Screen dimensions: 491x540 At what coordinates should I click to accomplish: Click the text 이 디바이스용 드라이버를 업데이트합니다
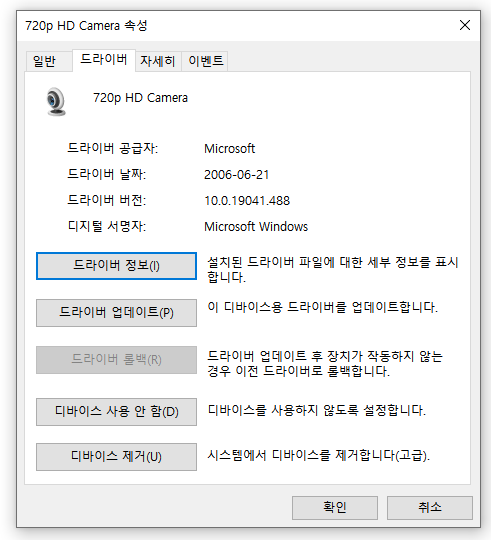(322, 307)
